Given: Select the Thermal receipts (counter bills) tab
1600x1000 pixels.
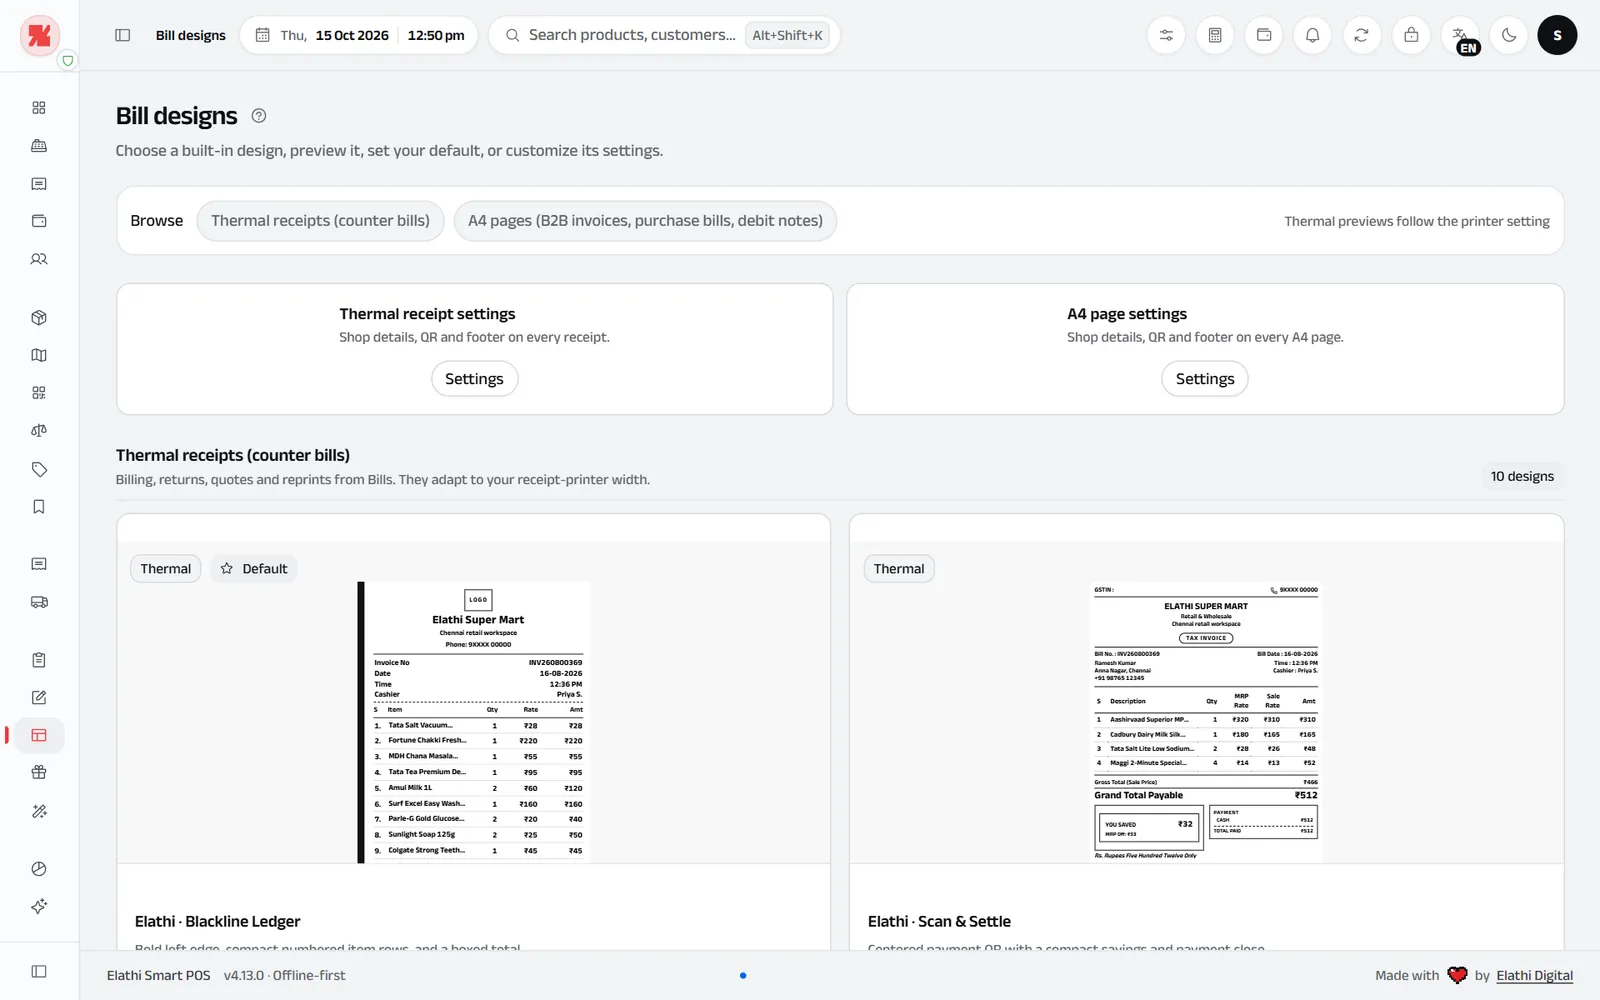Looking at the screenshot, I should tap(320, 221).
